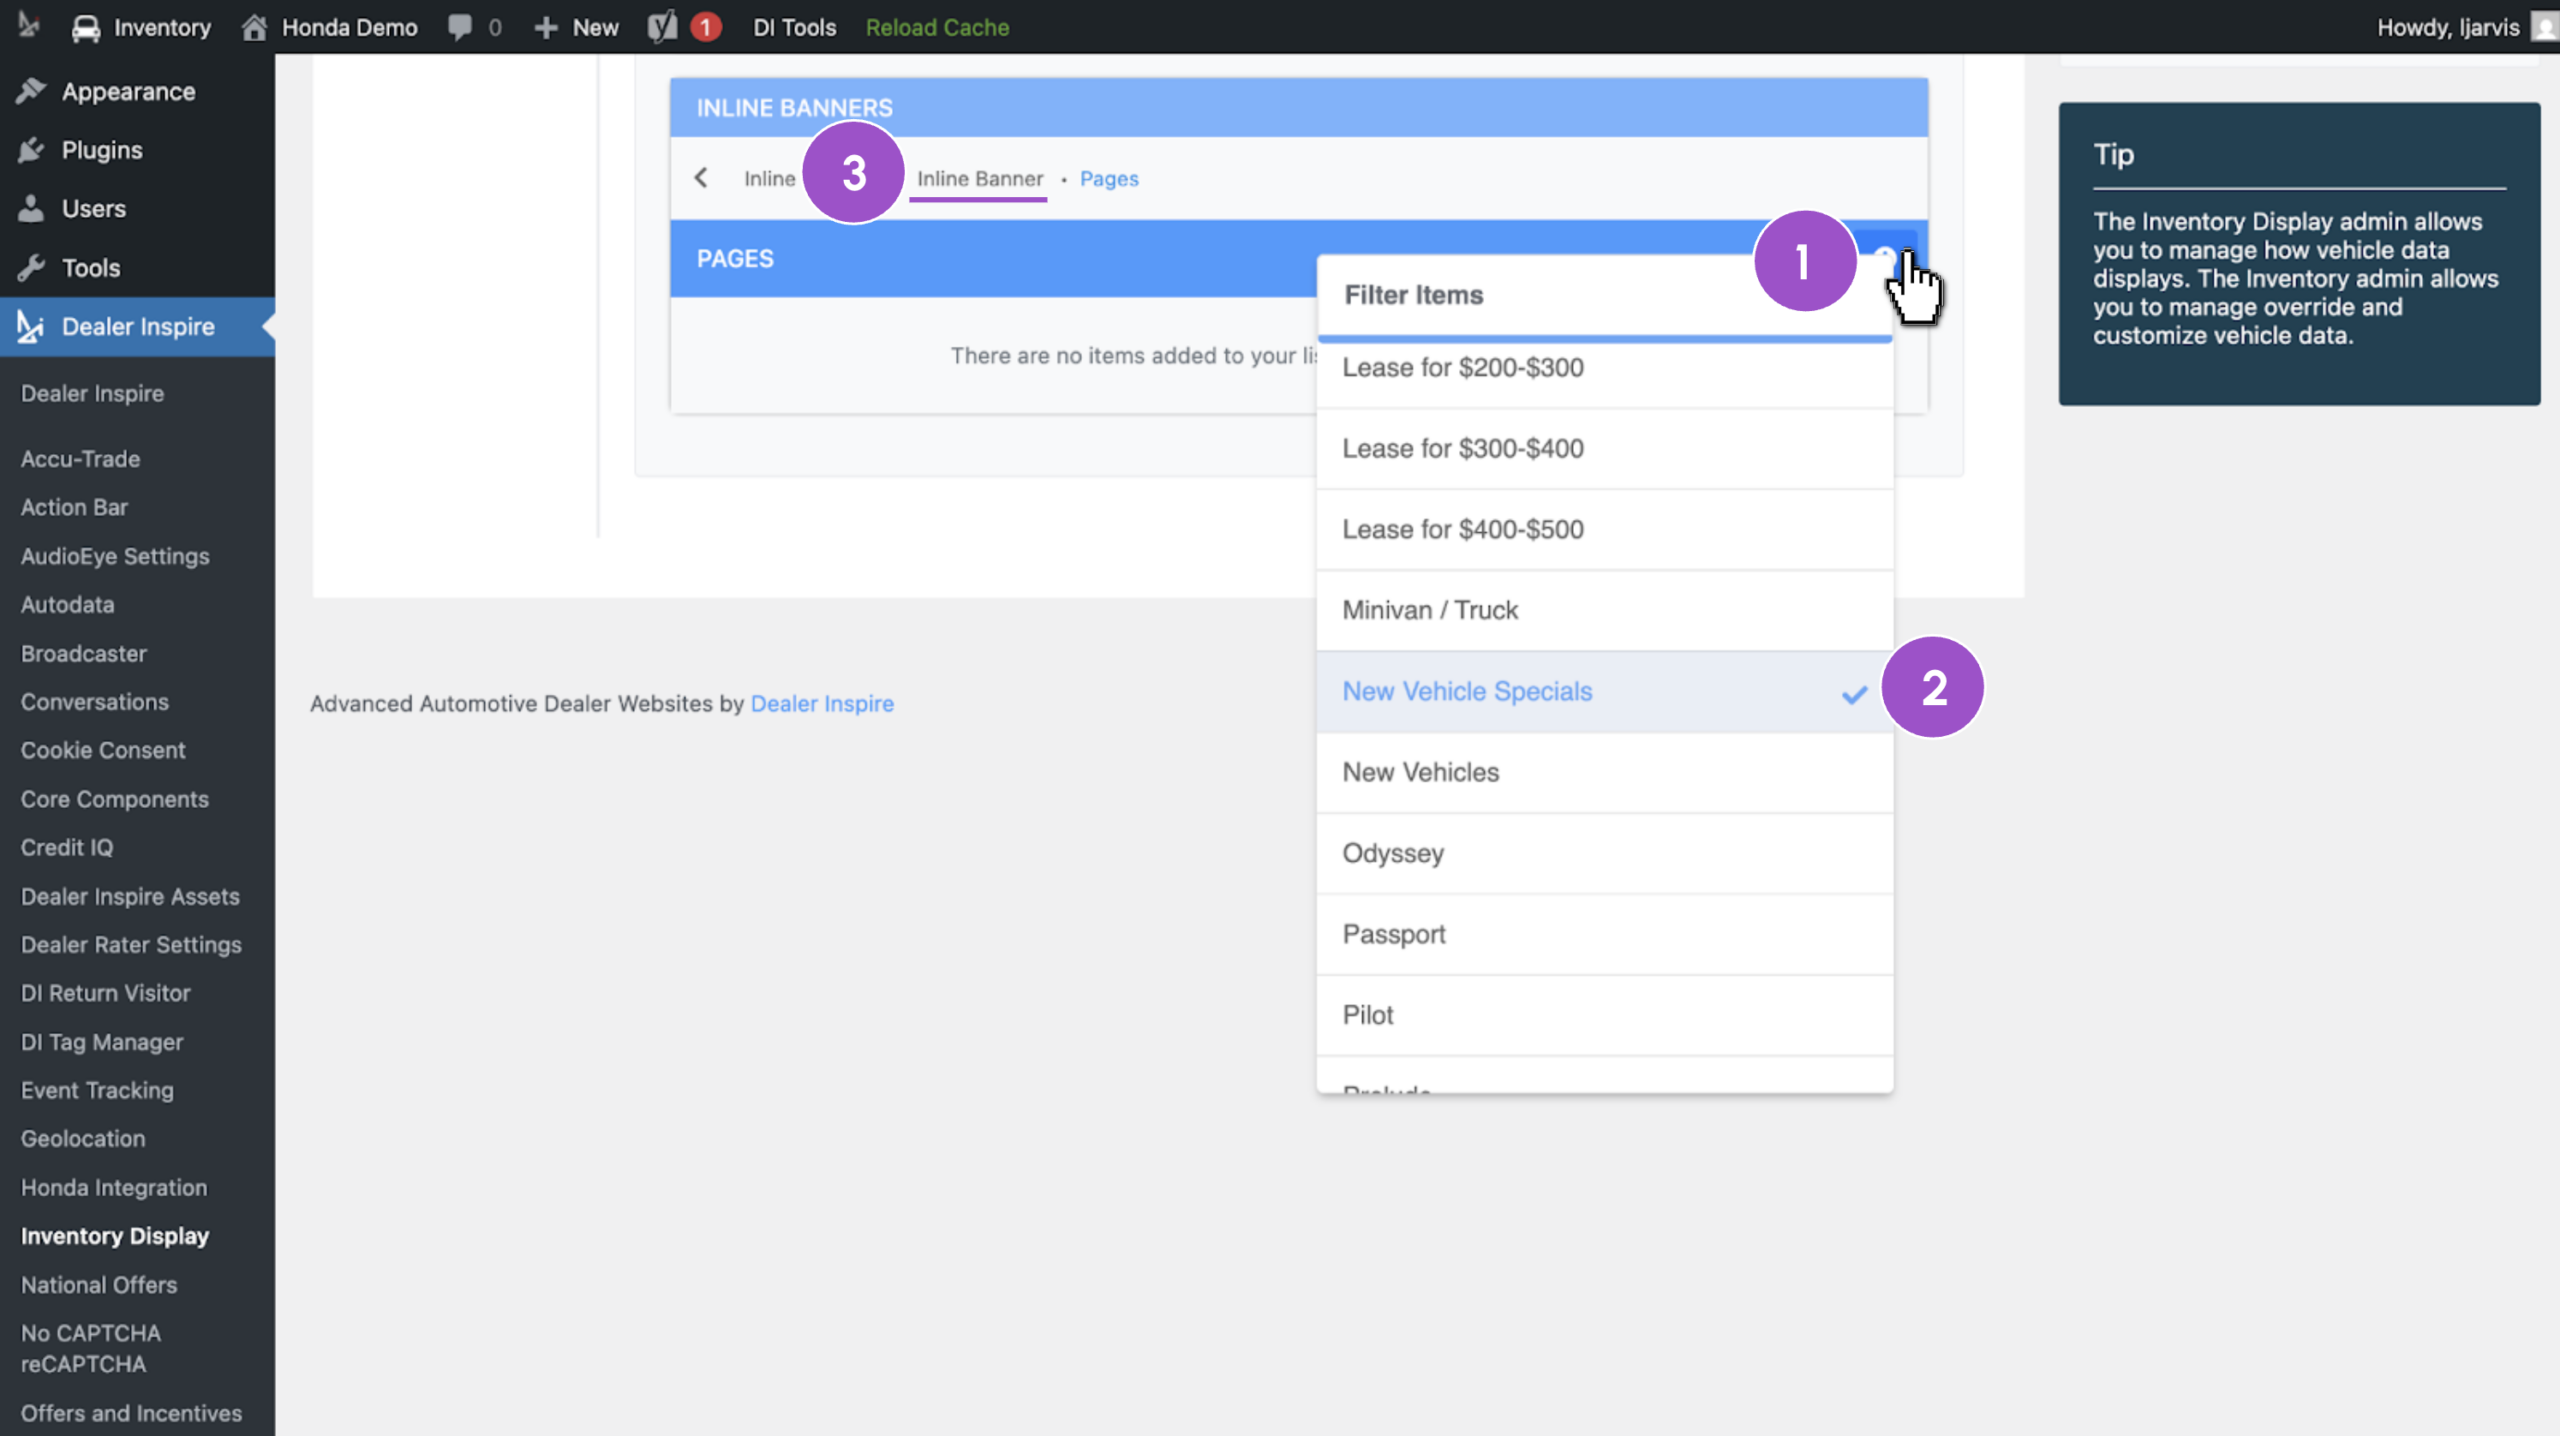Open Cookie Consent settings
This screenshot has height=1436, width=2560.
click(103, 750)
